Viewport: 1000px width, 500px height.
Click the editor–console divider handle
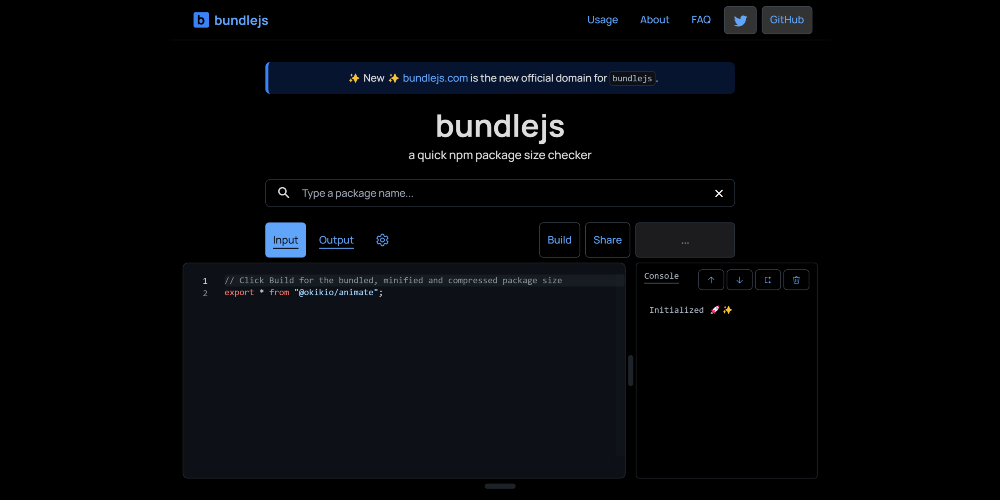pyautogui.click(x=631, y=371)
